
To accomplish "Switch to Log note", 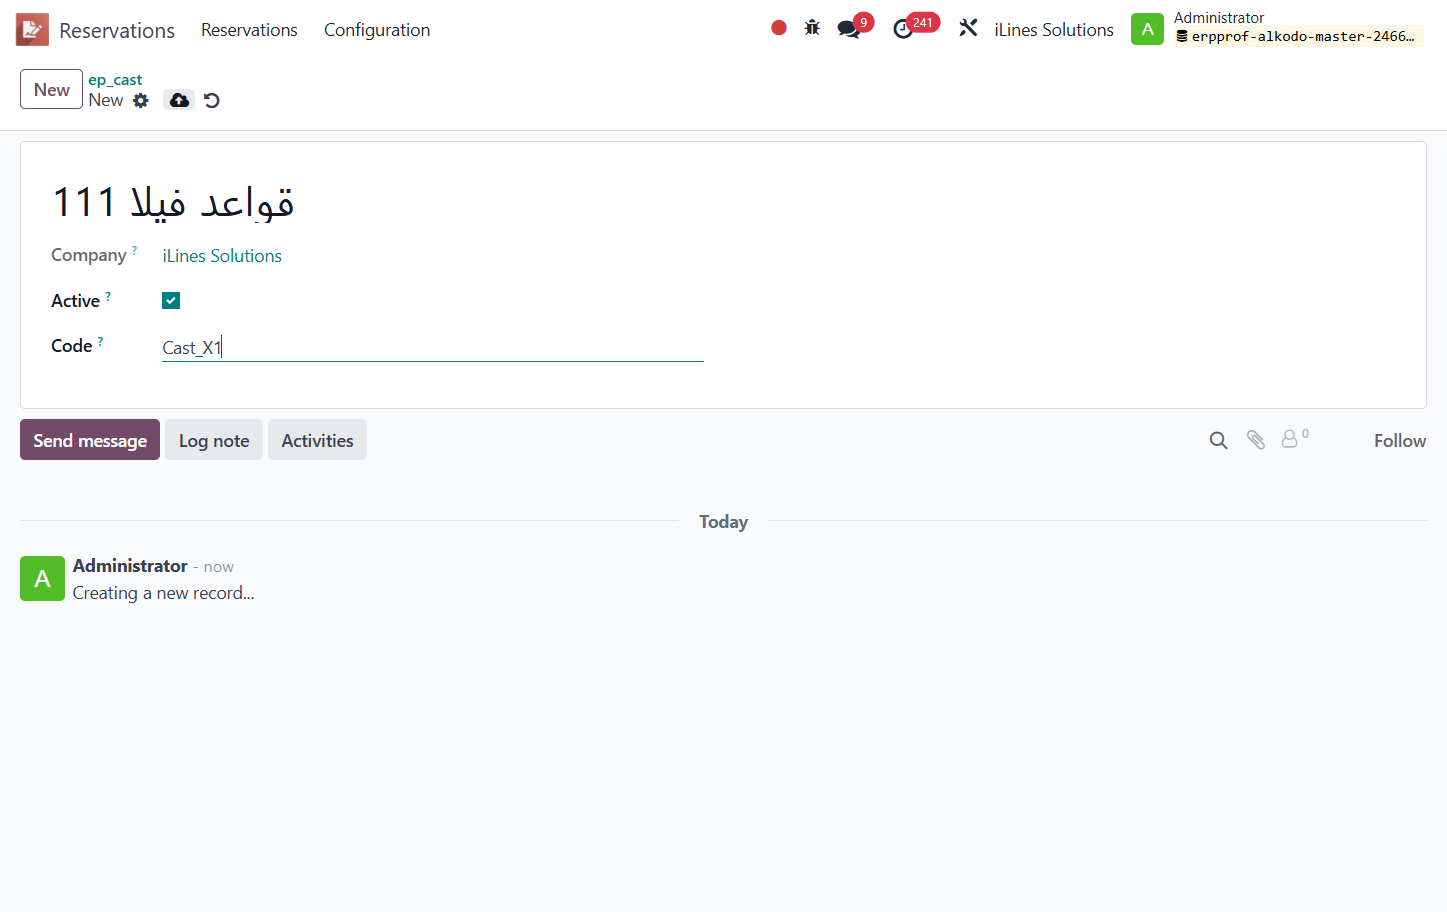I will click(x=214, y=440).
